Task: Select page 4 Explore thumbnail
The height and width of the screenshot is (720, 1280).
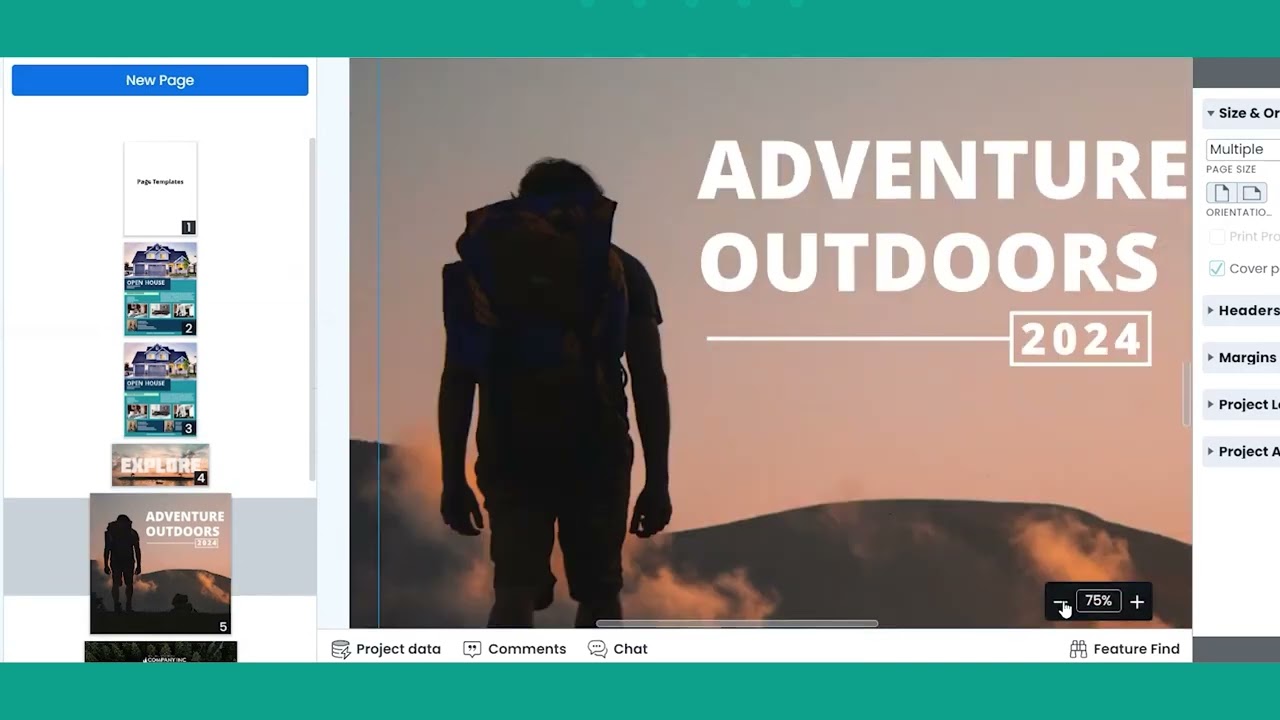Action: point(160,465)
